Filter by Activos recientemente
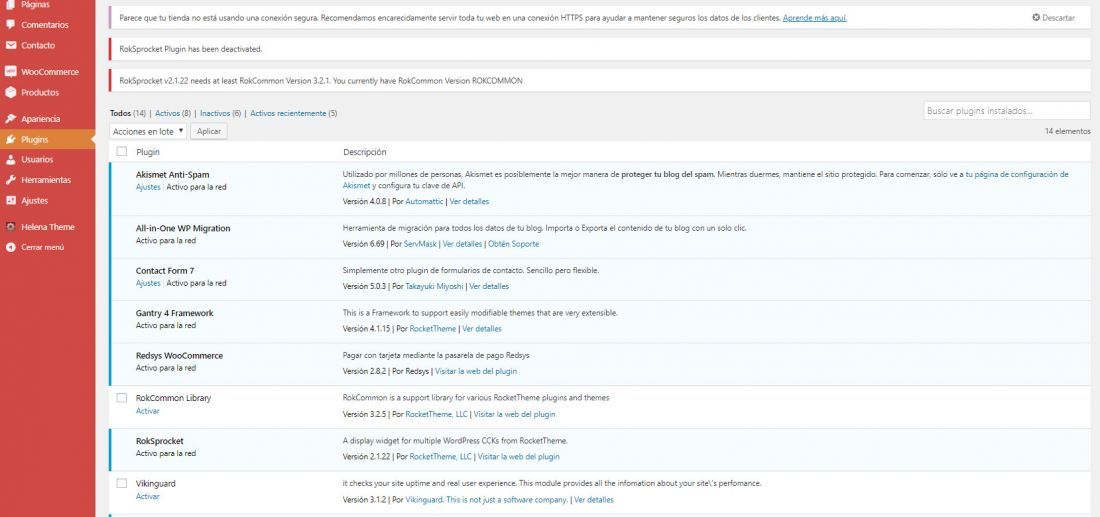Image resolution: width=1100 pixels, height=517 pixels. [288, 113]
